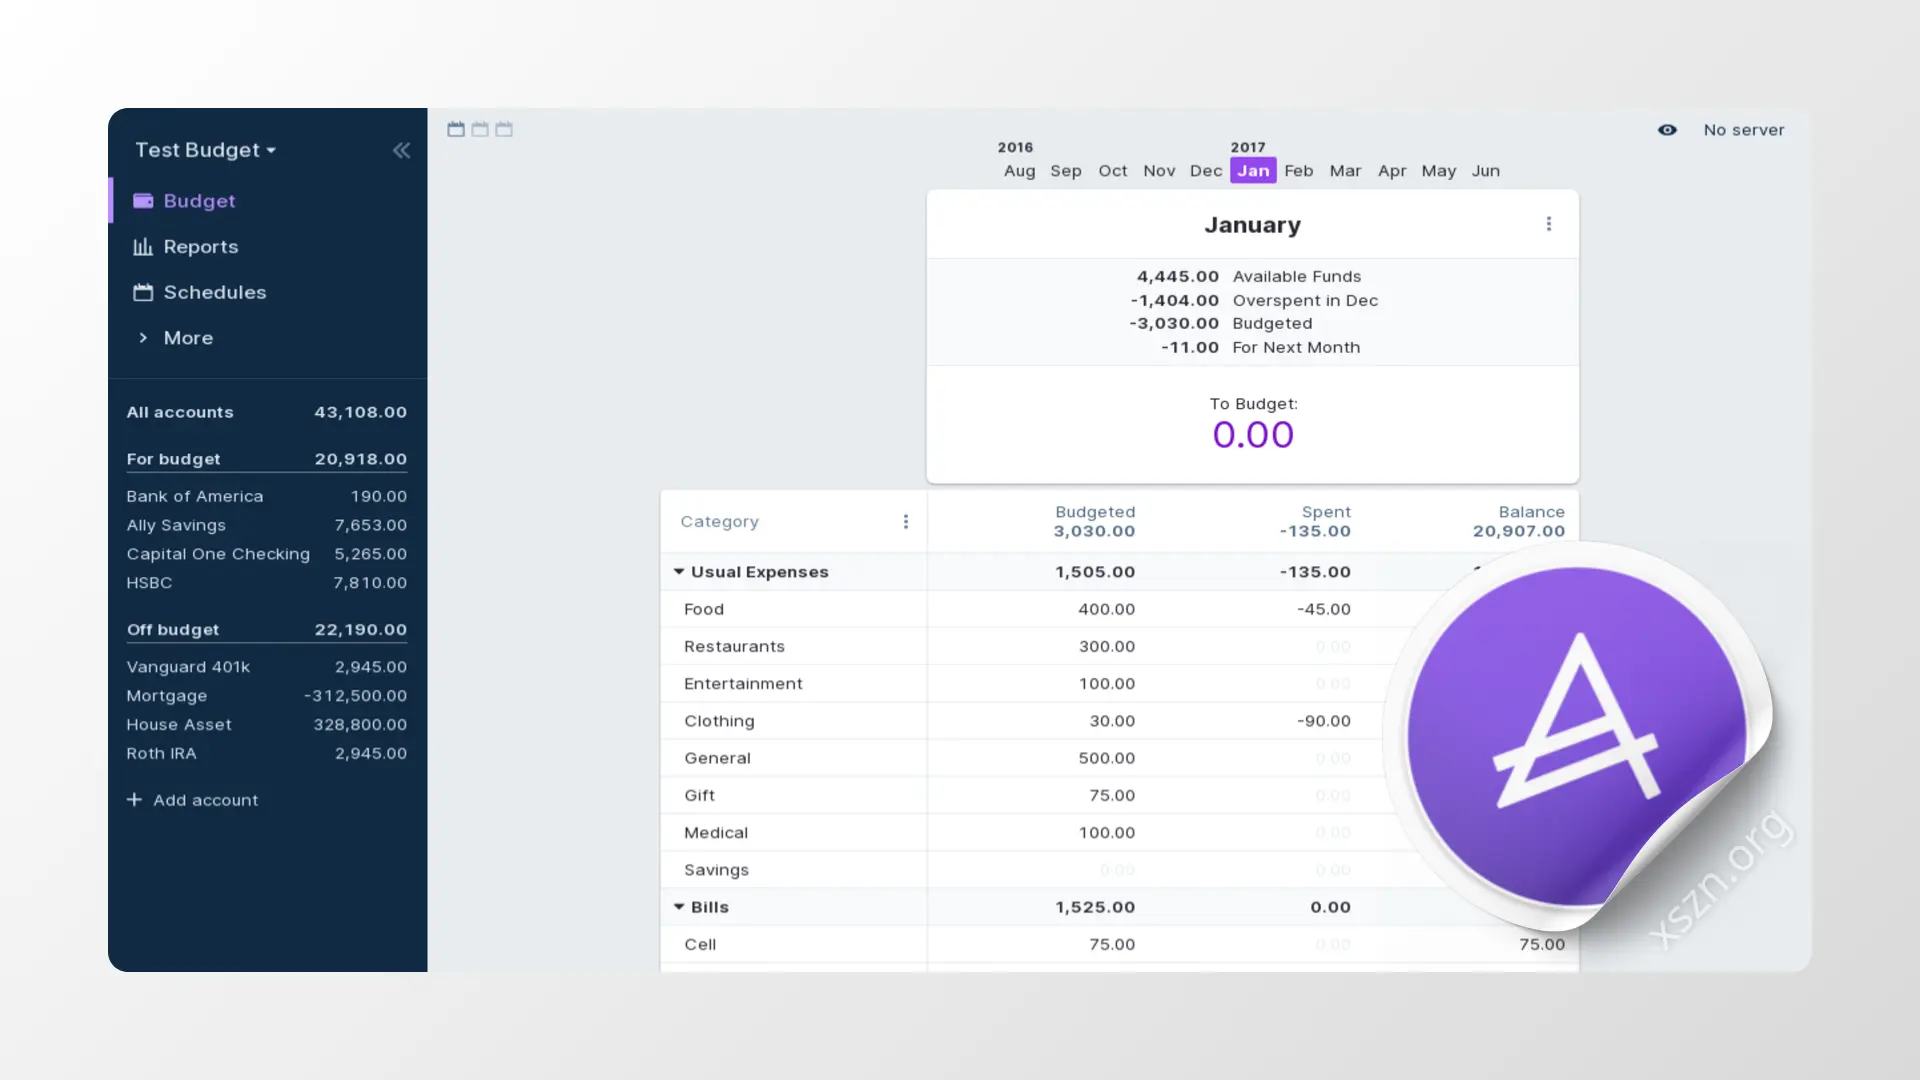Image resolution: width=1920 pixels, height=1080 pixels.
Task: Collapse the Usual Expenses group
Action: (x=679, y=572)
